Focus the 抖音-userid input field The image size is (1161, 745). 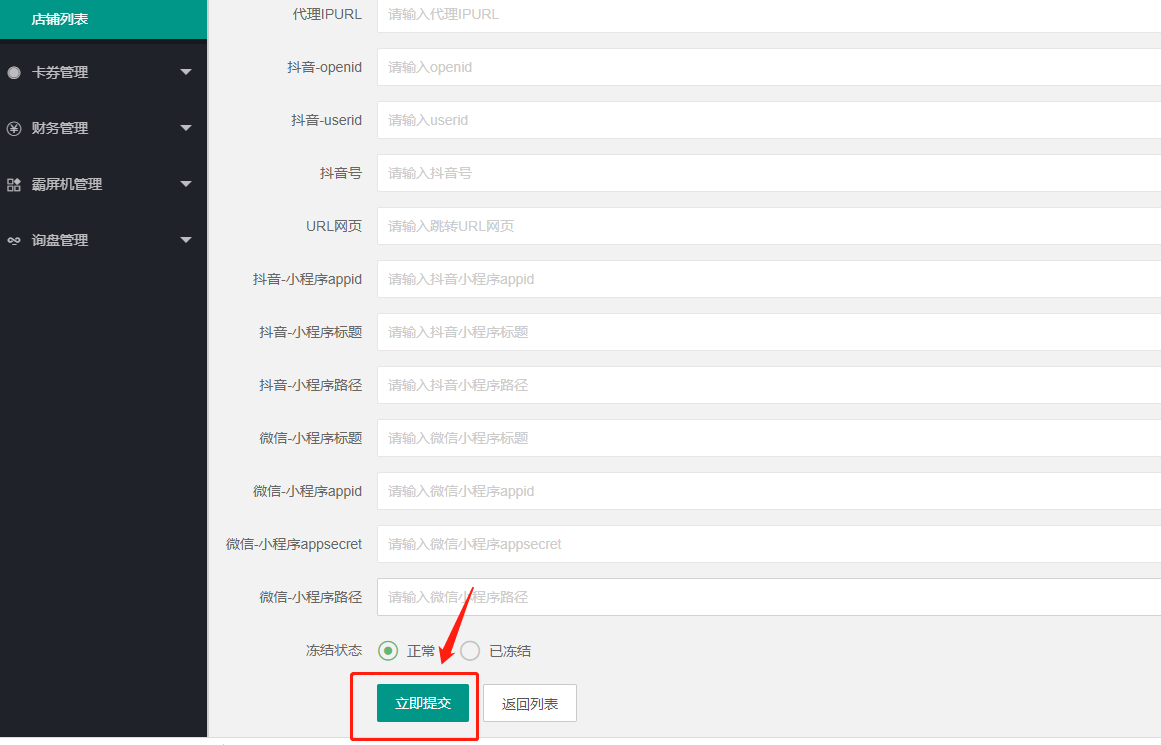click(x=769, y=120)
